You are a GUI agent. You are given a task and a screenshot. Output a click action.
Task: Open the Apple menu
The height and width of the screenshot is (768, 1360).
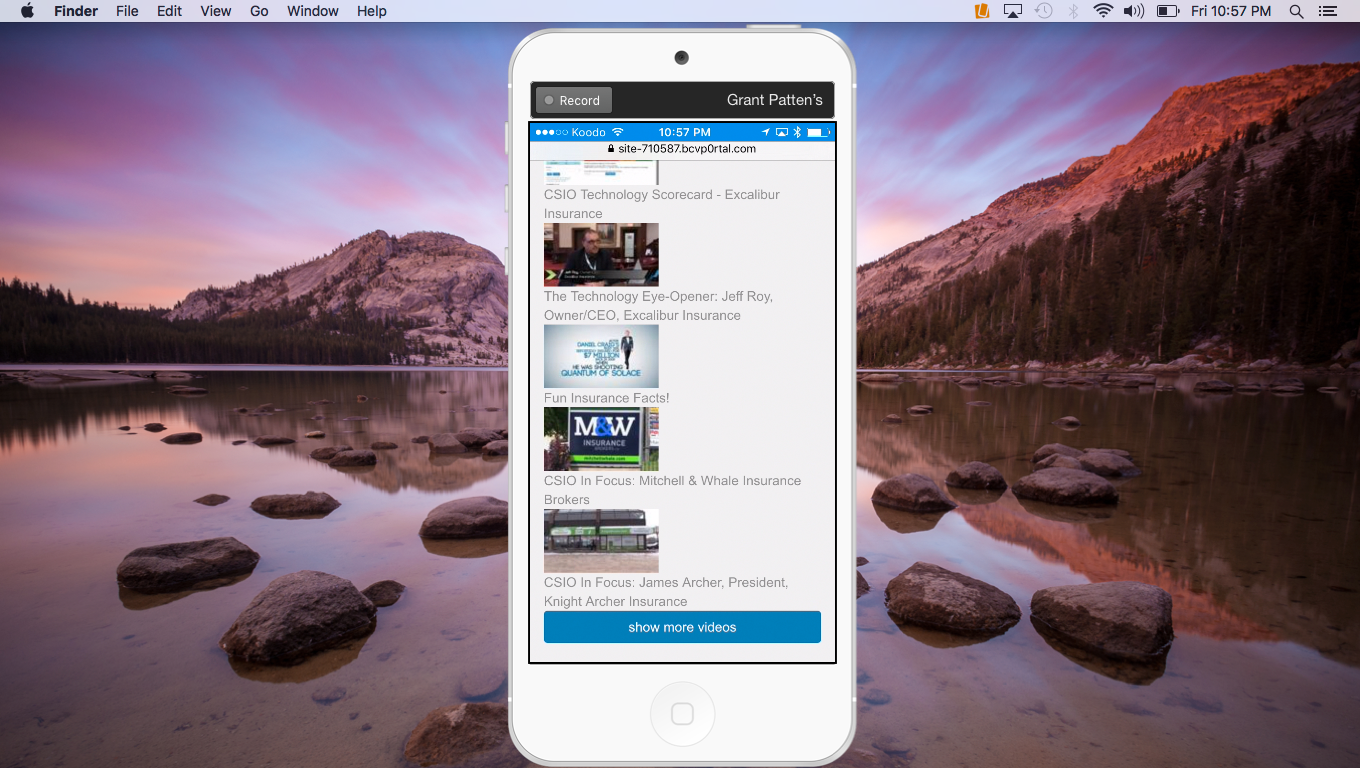pos(27,11)
